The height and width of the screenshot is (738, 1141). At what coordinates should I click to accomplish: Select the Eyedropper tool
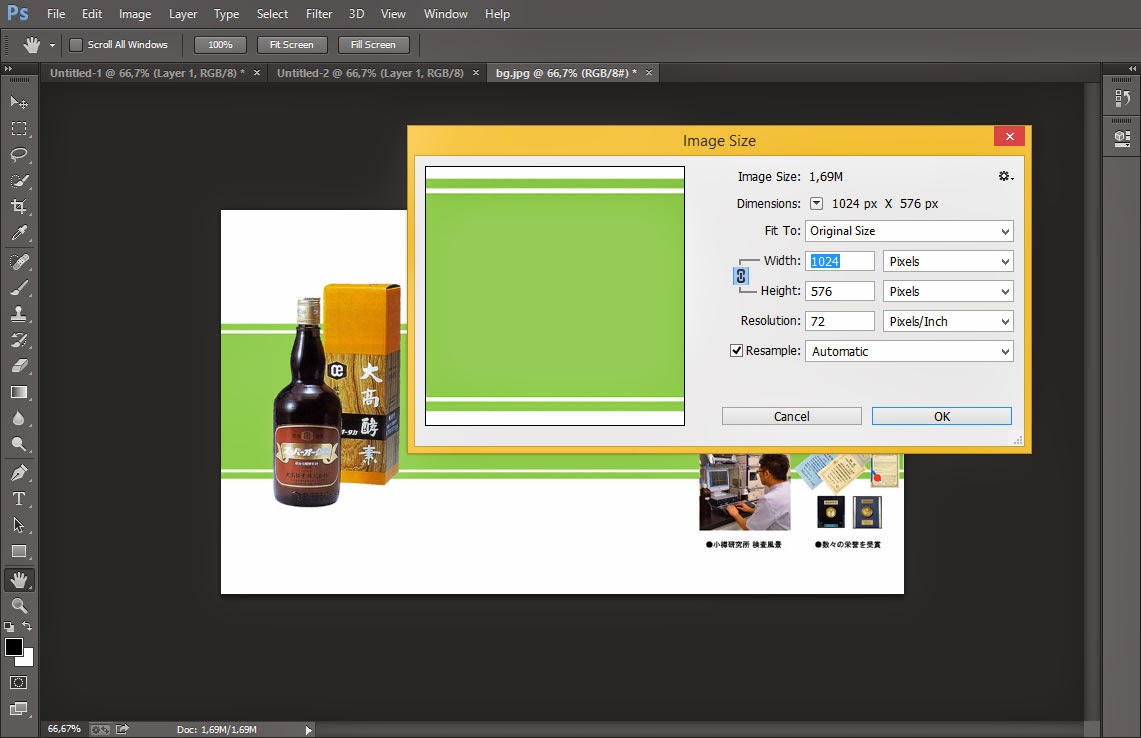click(x=19, y=234)
